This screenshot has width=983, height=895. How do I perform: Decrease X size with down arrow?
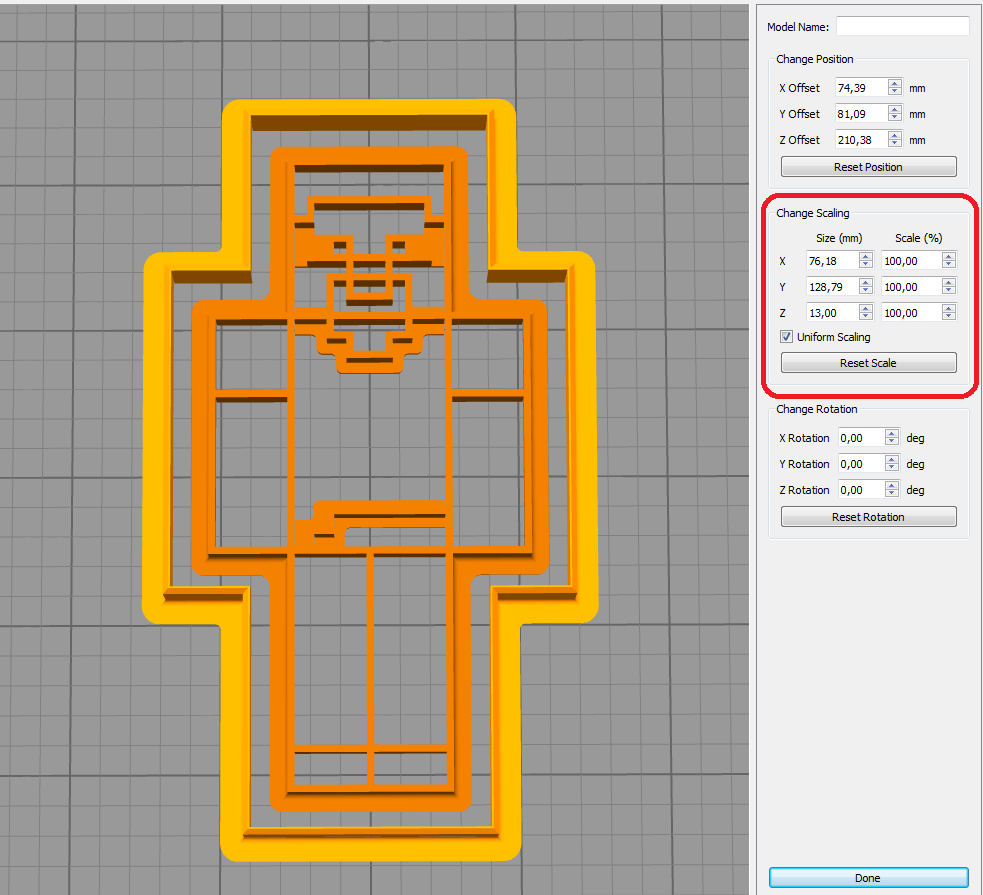tap(866, 265)
